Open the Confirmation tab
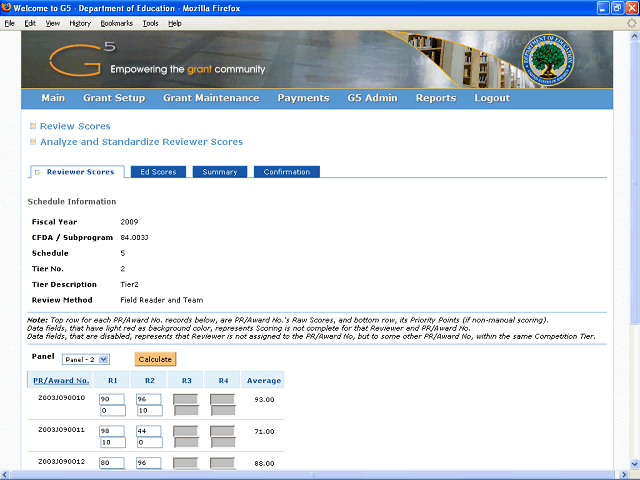 coord(286,172)
